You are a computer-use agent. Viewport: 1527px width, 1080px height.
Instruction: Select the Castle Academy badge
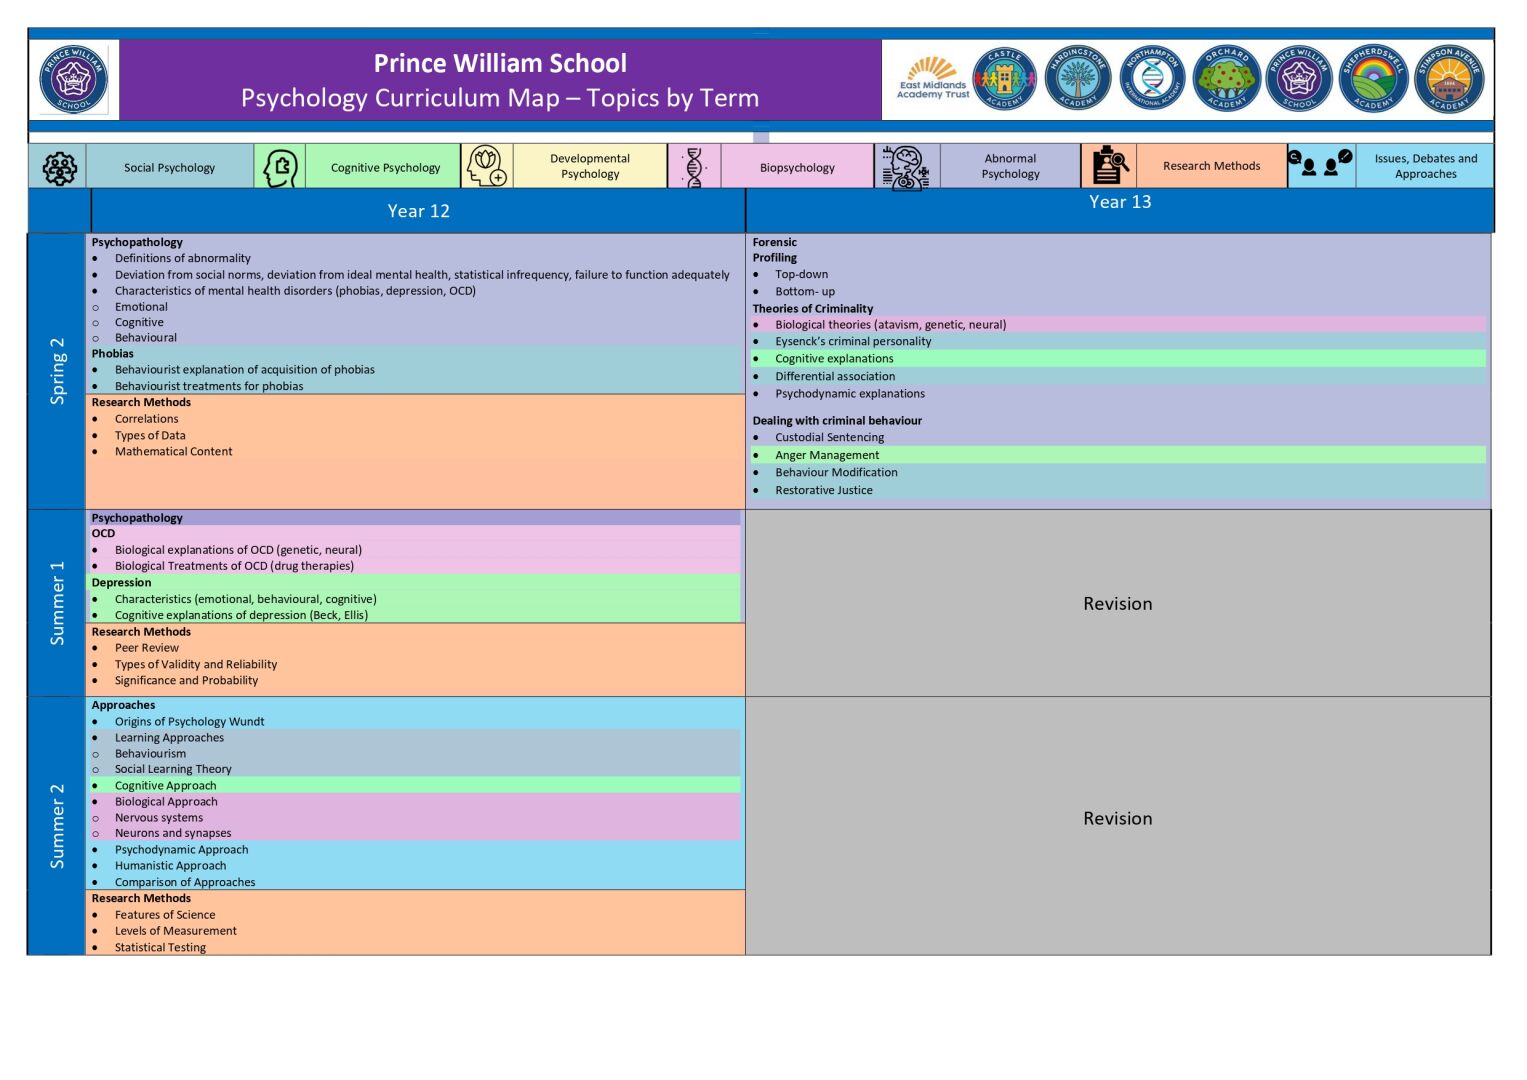(x=1004, y=79)
